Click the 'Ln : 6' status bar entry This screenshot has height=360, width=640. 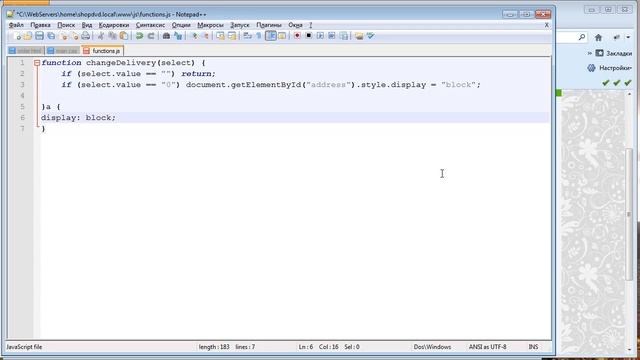pos(306,347)
